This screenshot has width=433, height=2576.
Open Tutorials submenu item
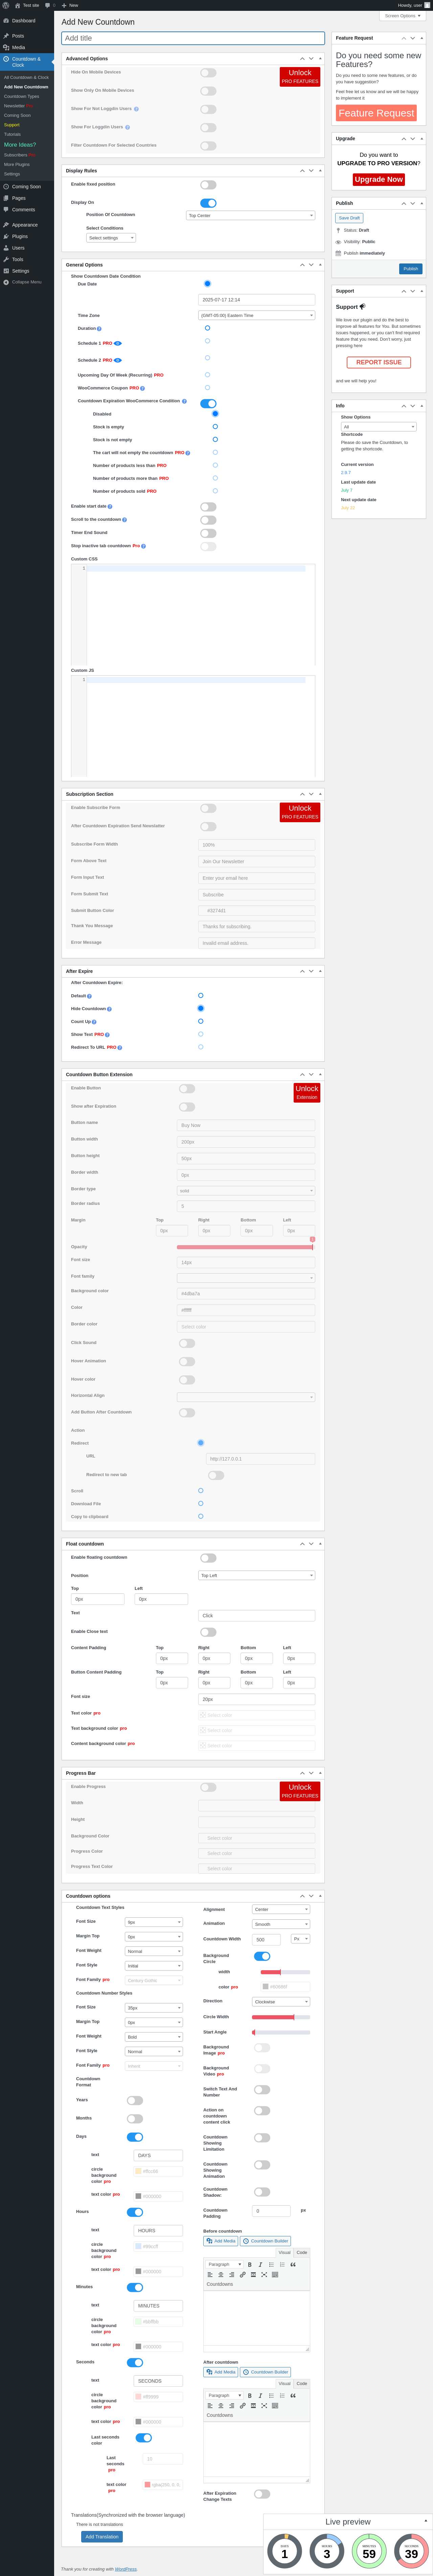12,134
